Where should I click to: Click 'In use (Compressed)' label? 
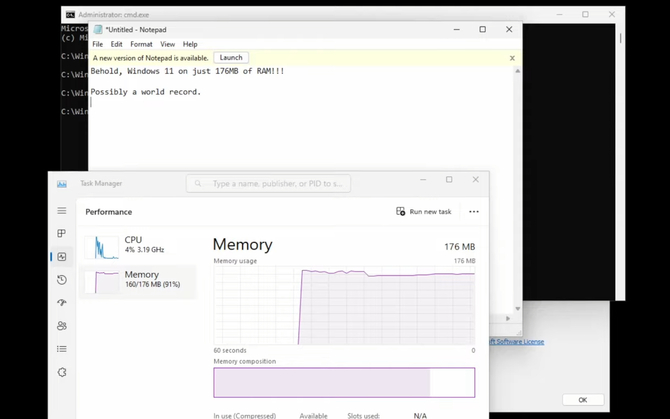click(x=244, y=416)
